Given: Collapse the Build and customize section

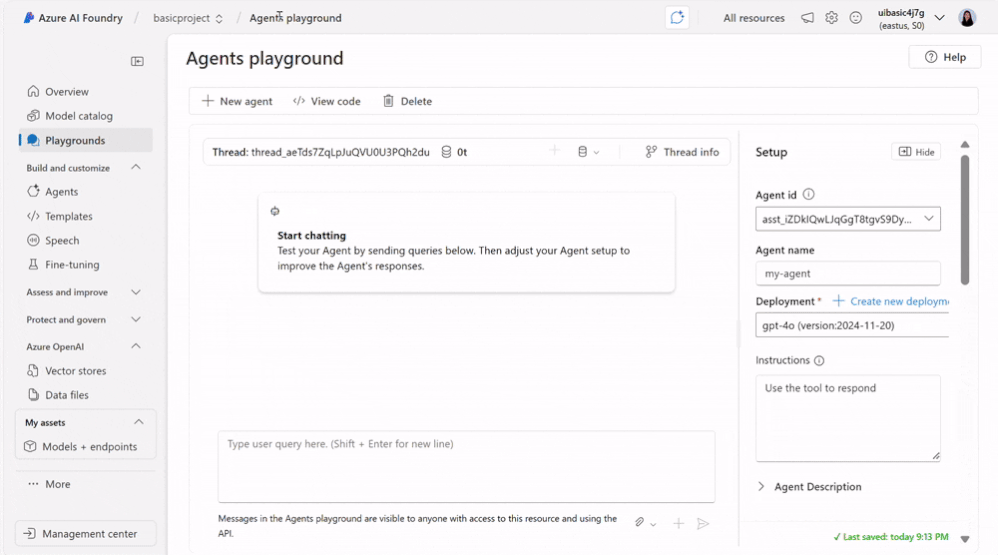Looking at the screenshot, I should (136, 168).
